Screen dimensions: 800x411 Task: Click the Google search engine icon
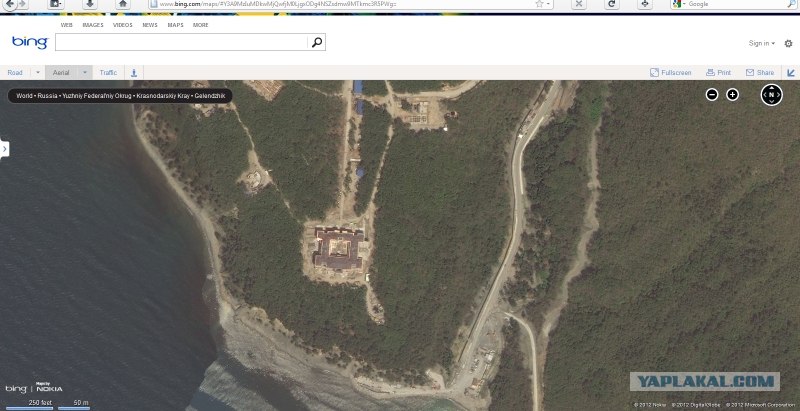(677, 4)
